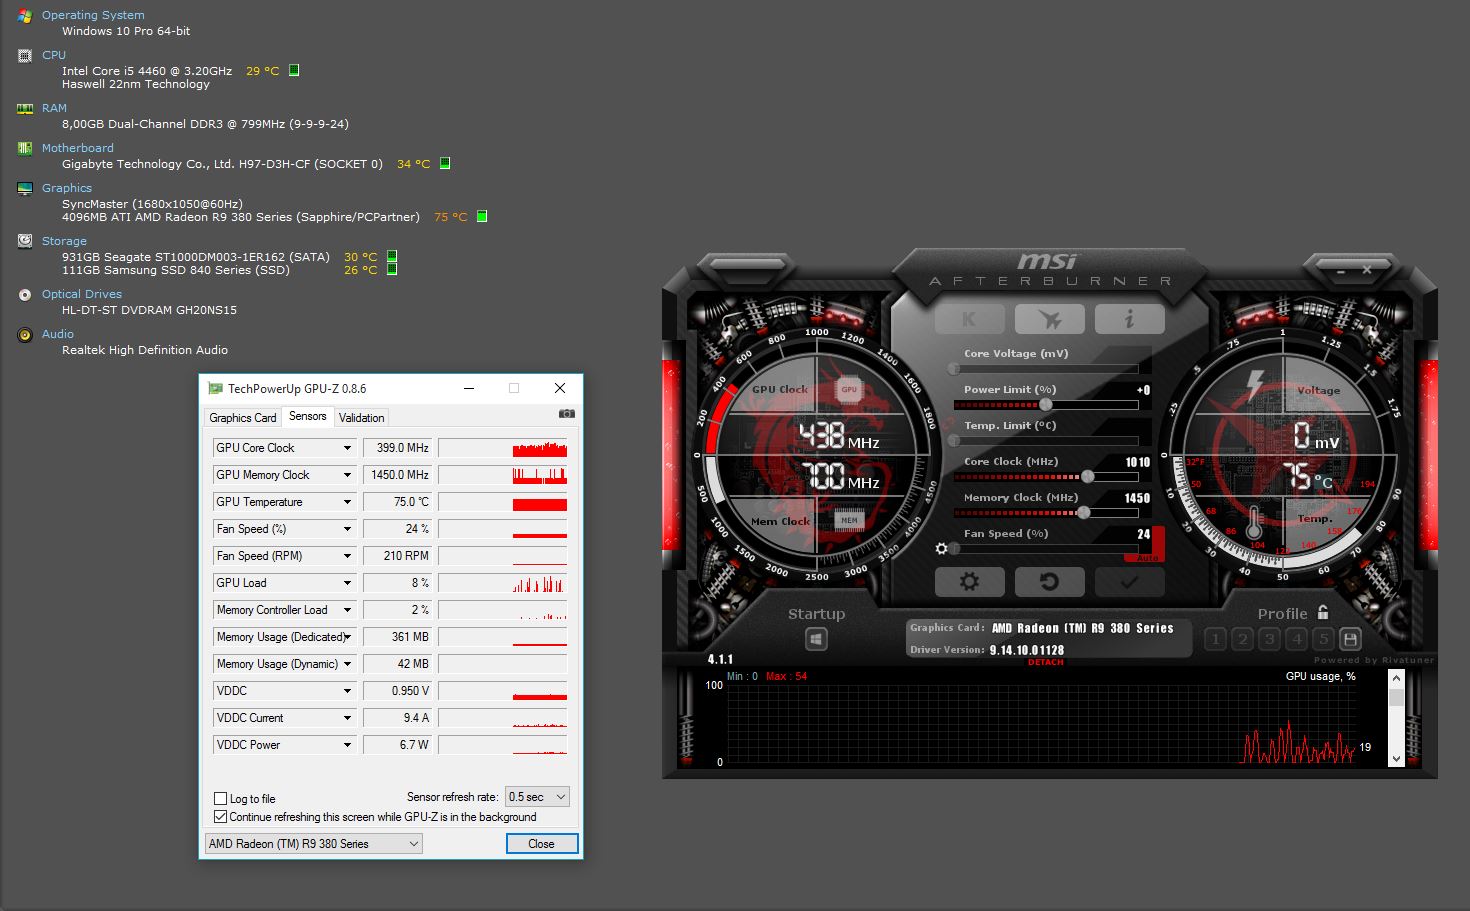This screenshot has width=1470, height=911.
Task: Click the Realtek High Definition Audio text
Action: tap(145, 350)
